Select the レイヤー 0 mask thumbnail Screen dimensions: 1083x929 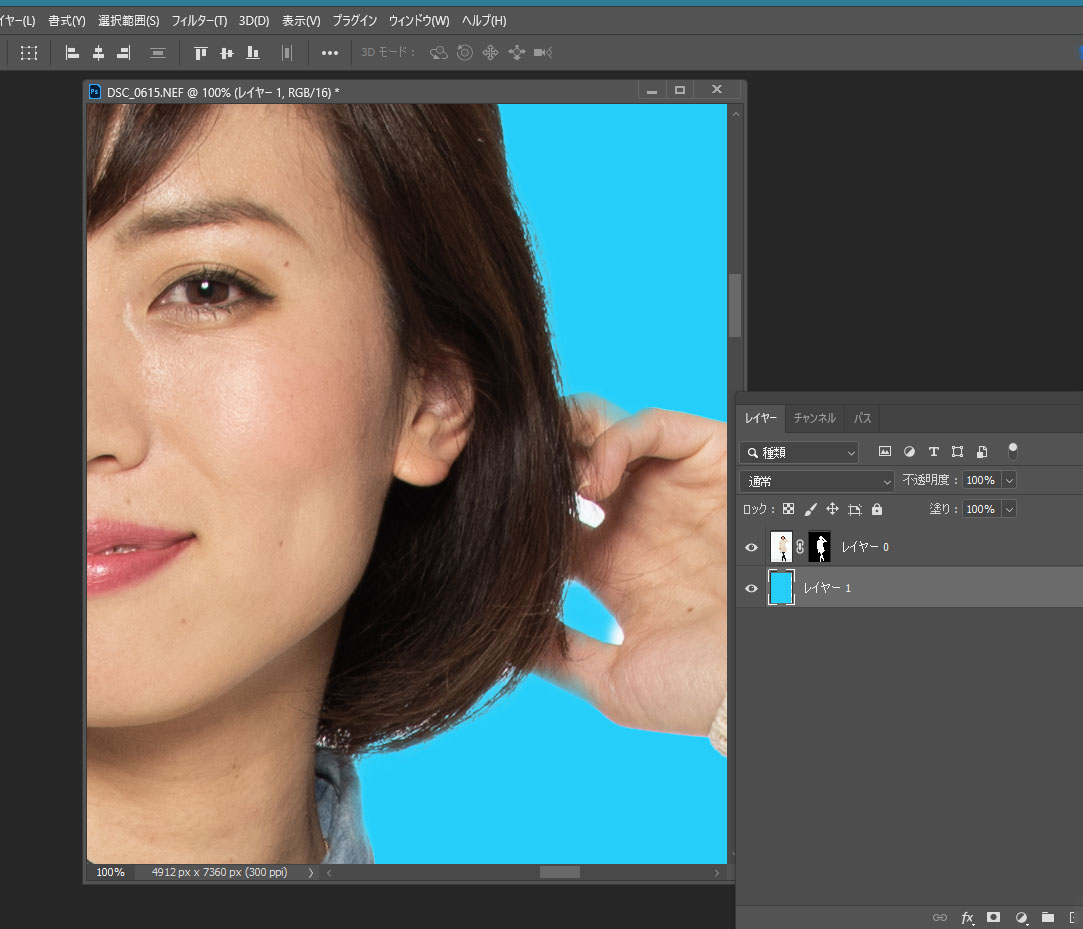point(819,547)
